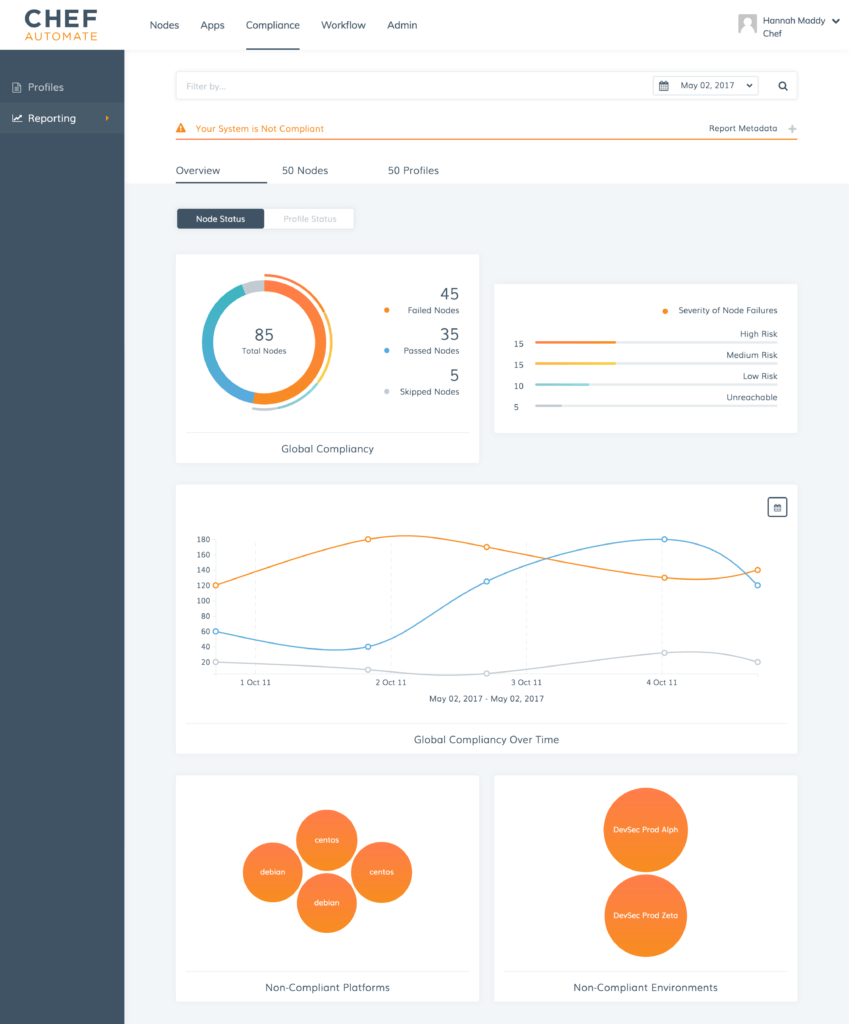Click the Reporting chart icon in sidebar
This screenshot has width=849, height=1024.
(17, 118)
